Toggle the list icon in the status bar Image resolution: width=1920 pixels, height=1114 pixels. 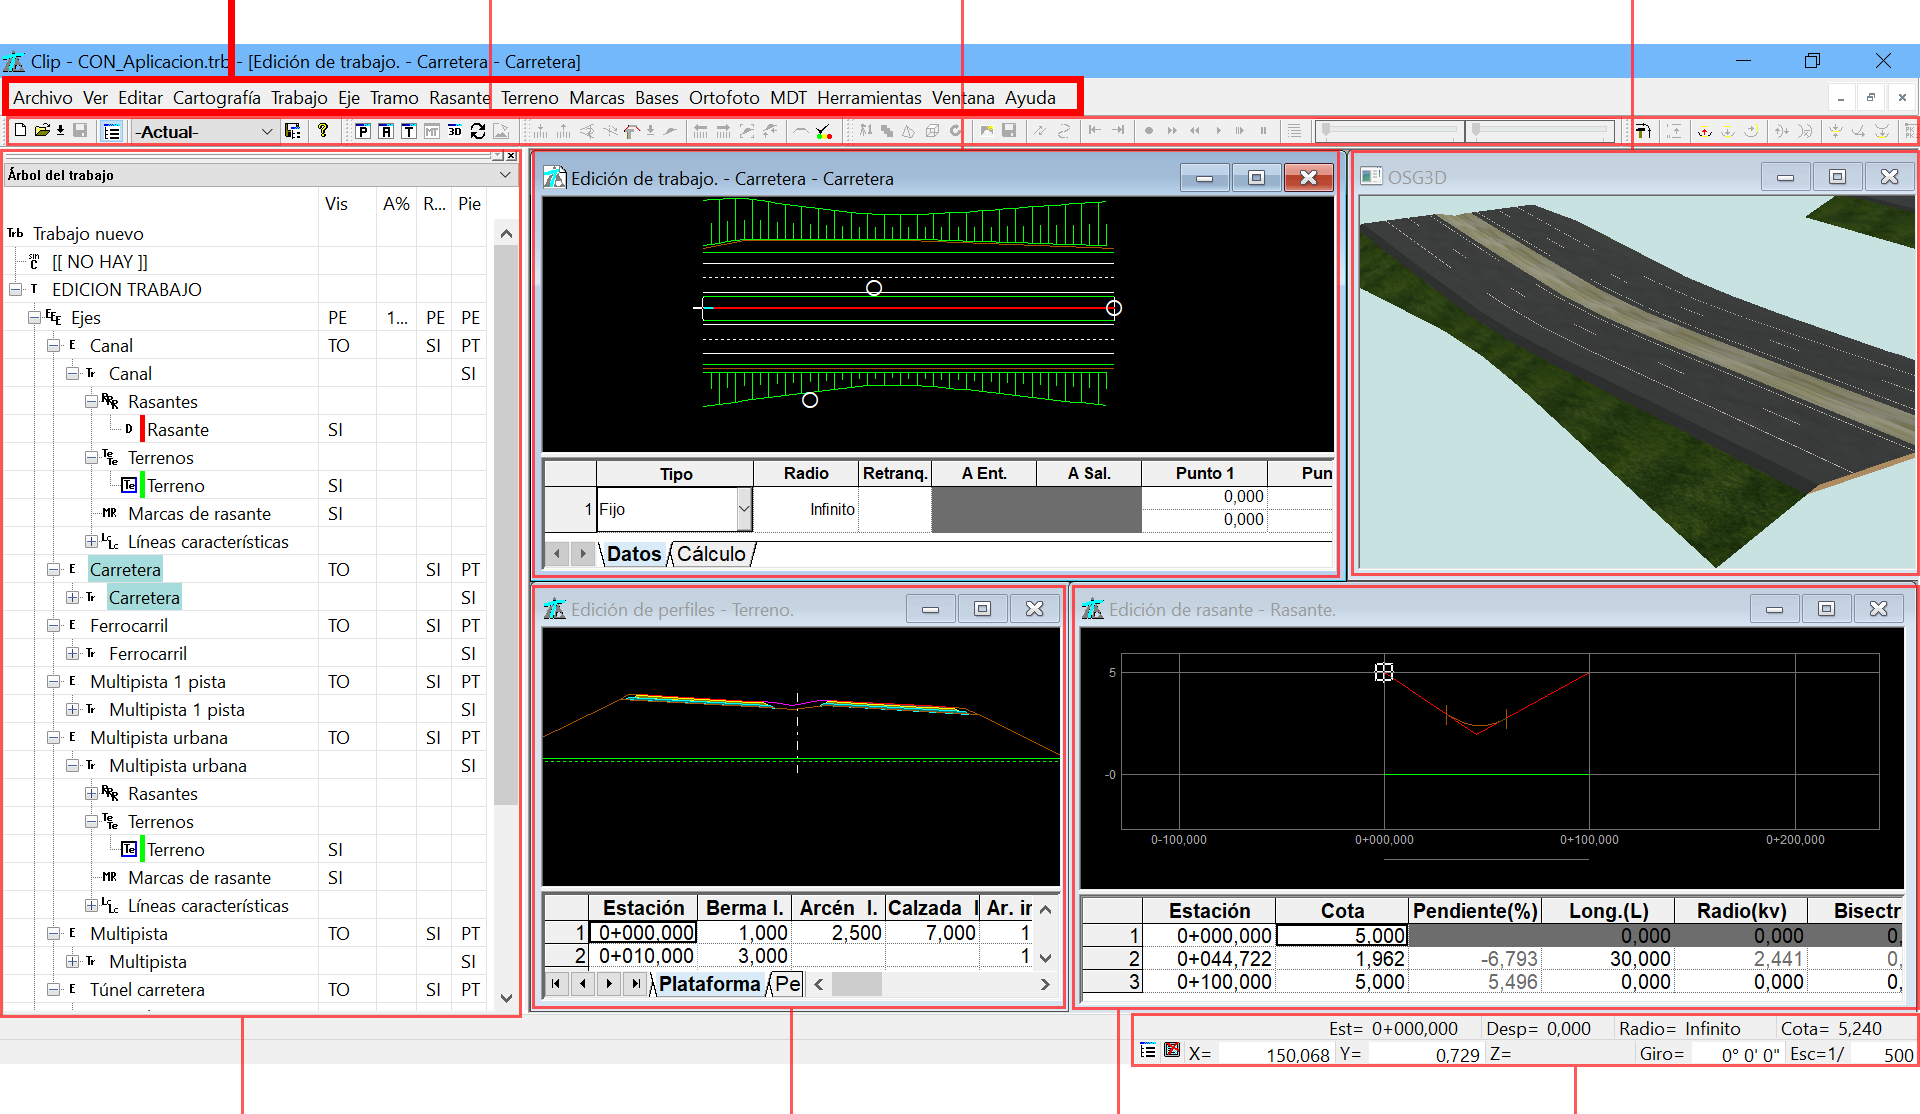point(1148,1050)
